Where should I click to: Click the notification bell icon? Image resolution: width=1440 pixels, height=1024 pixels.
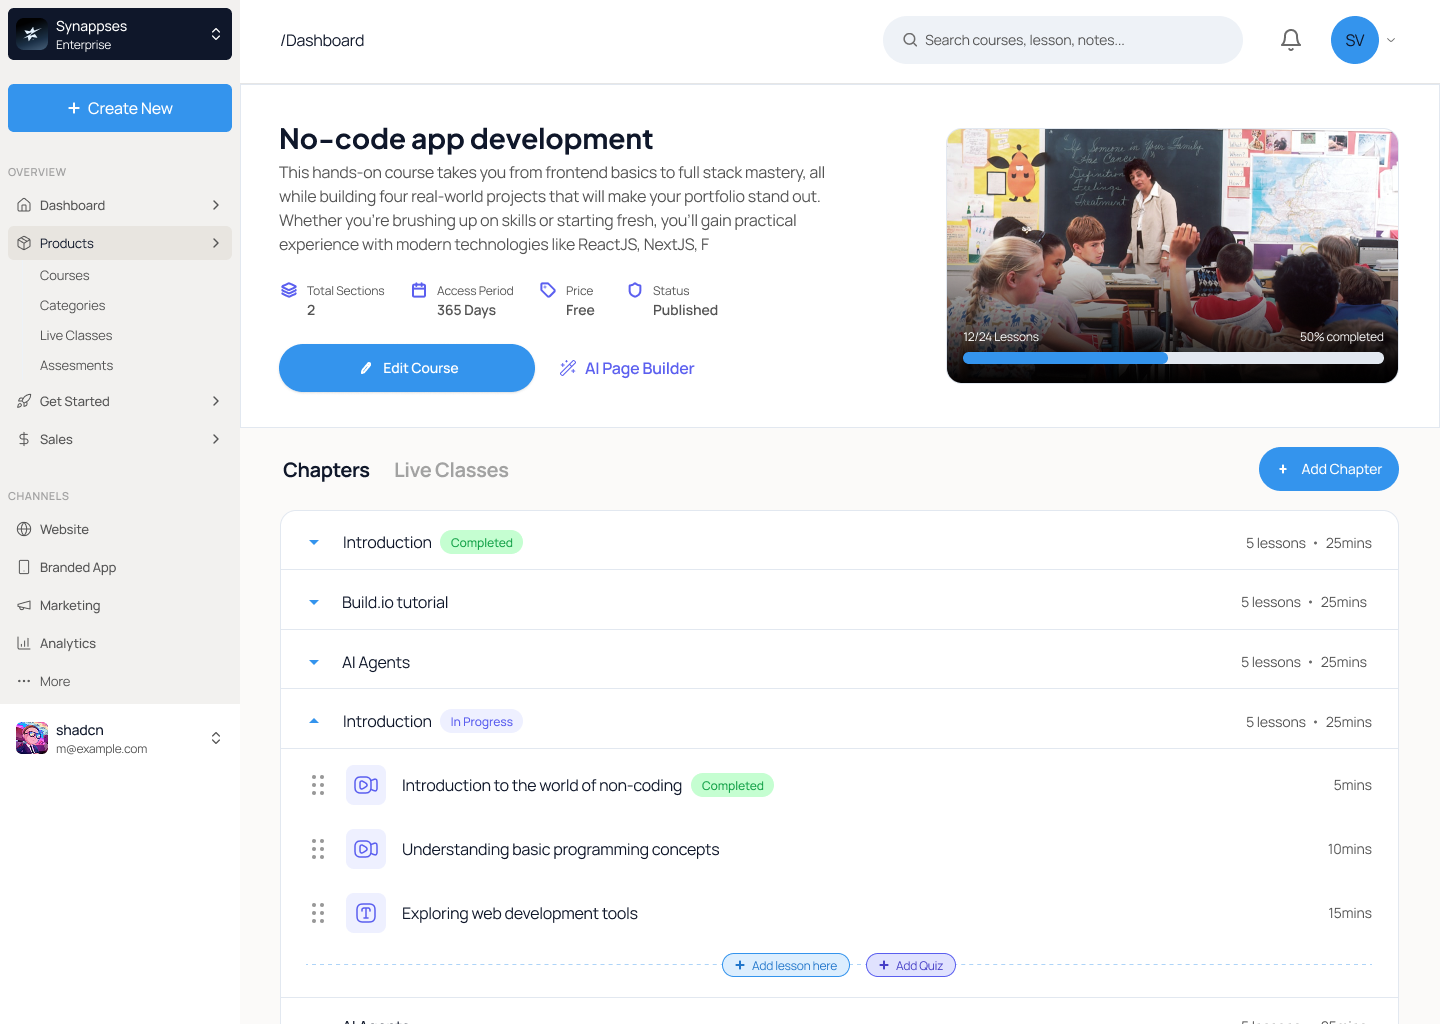(x=1291, y=40)
